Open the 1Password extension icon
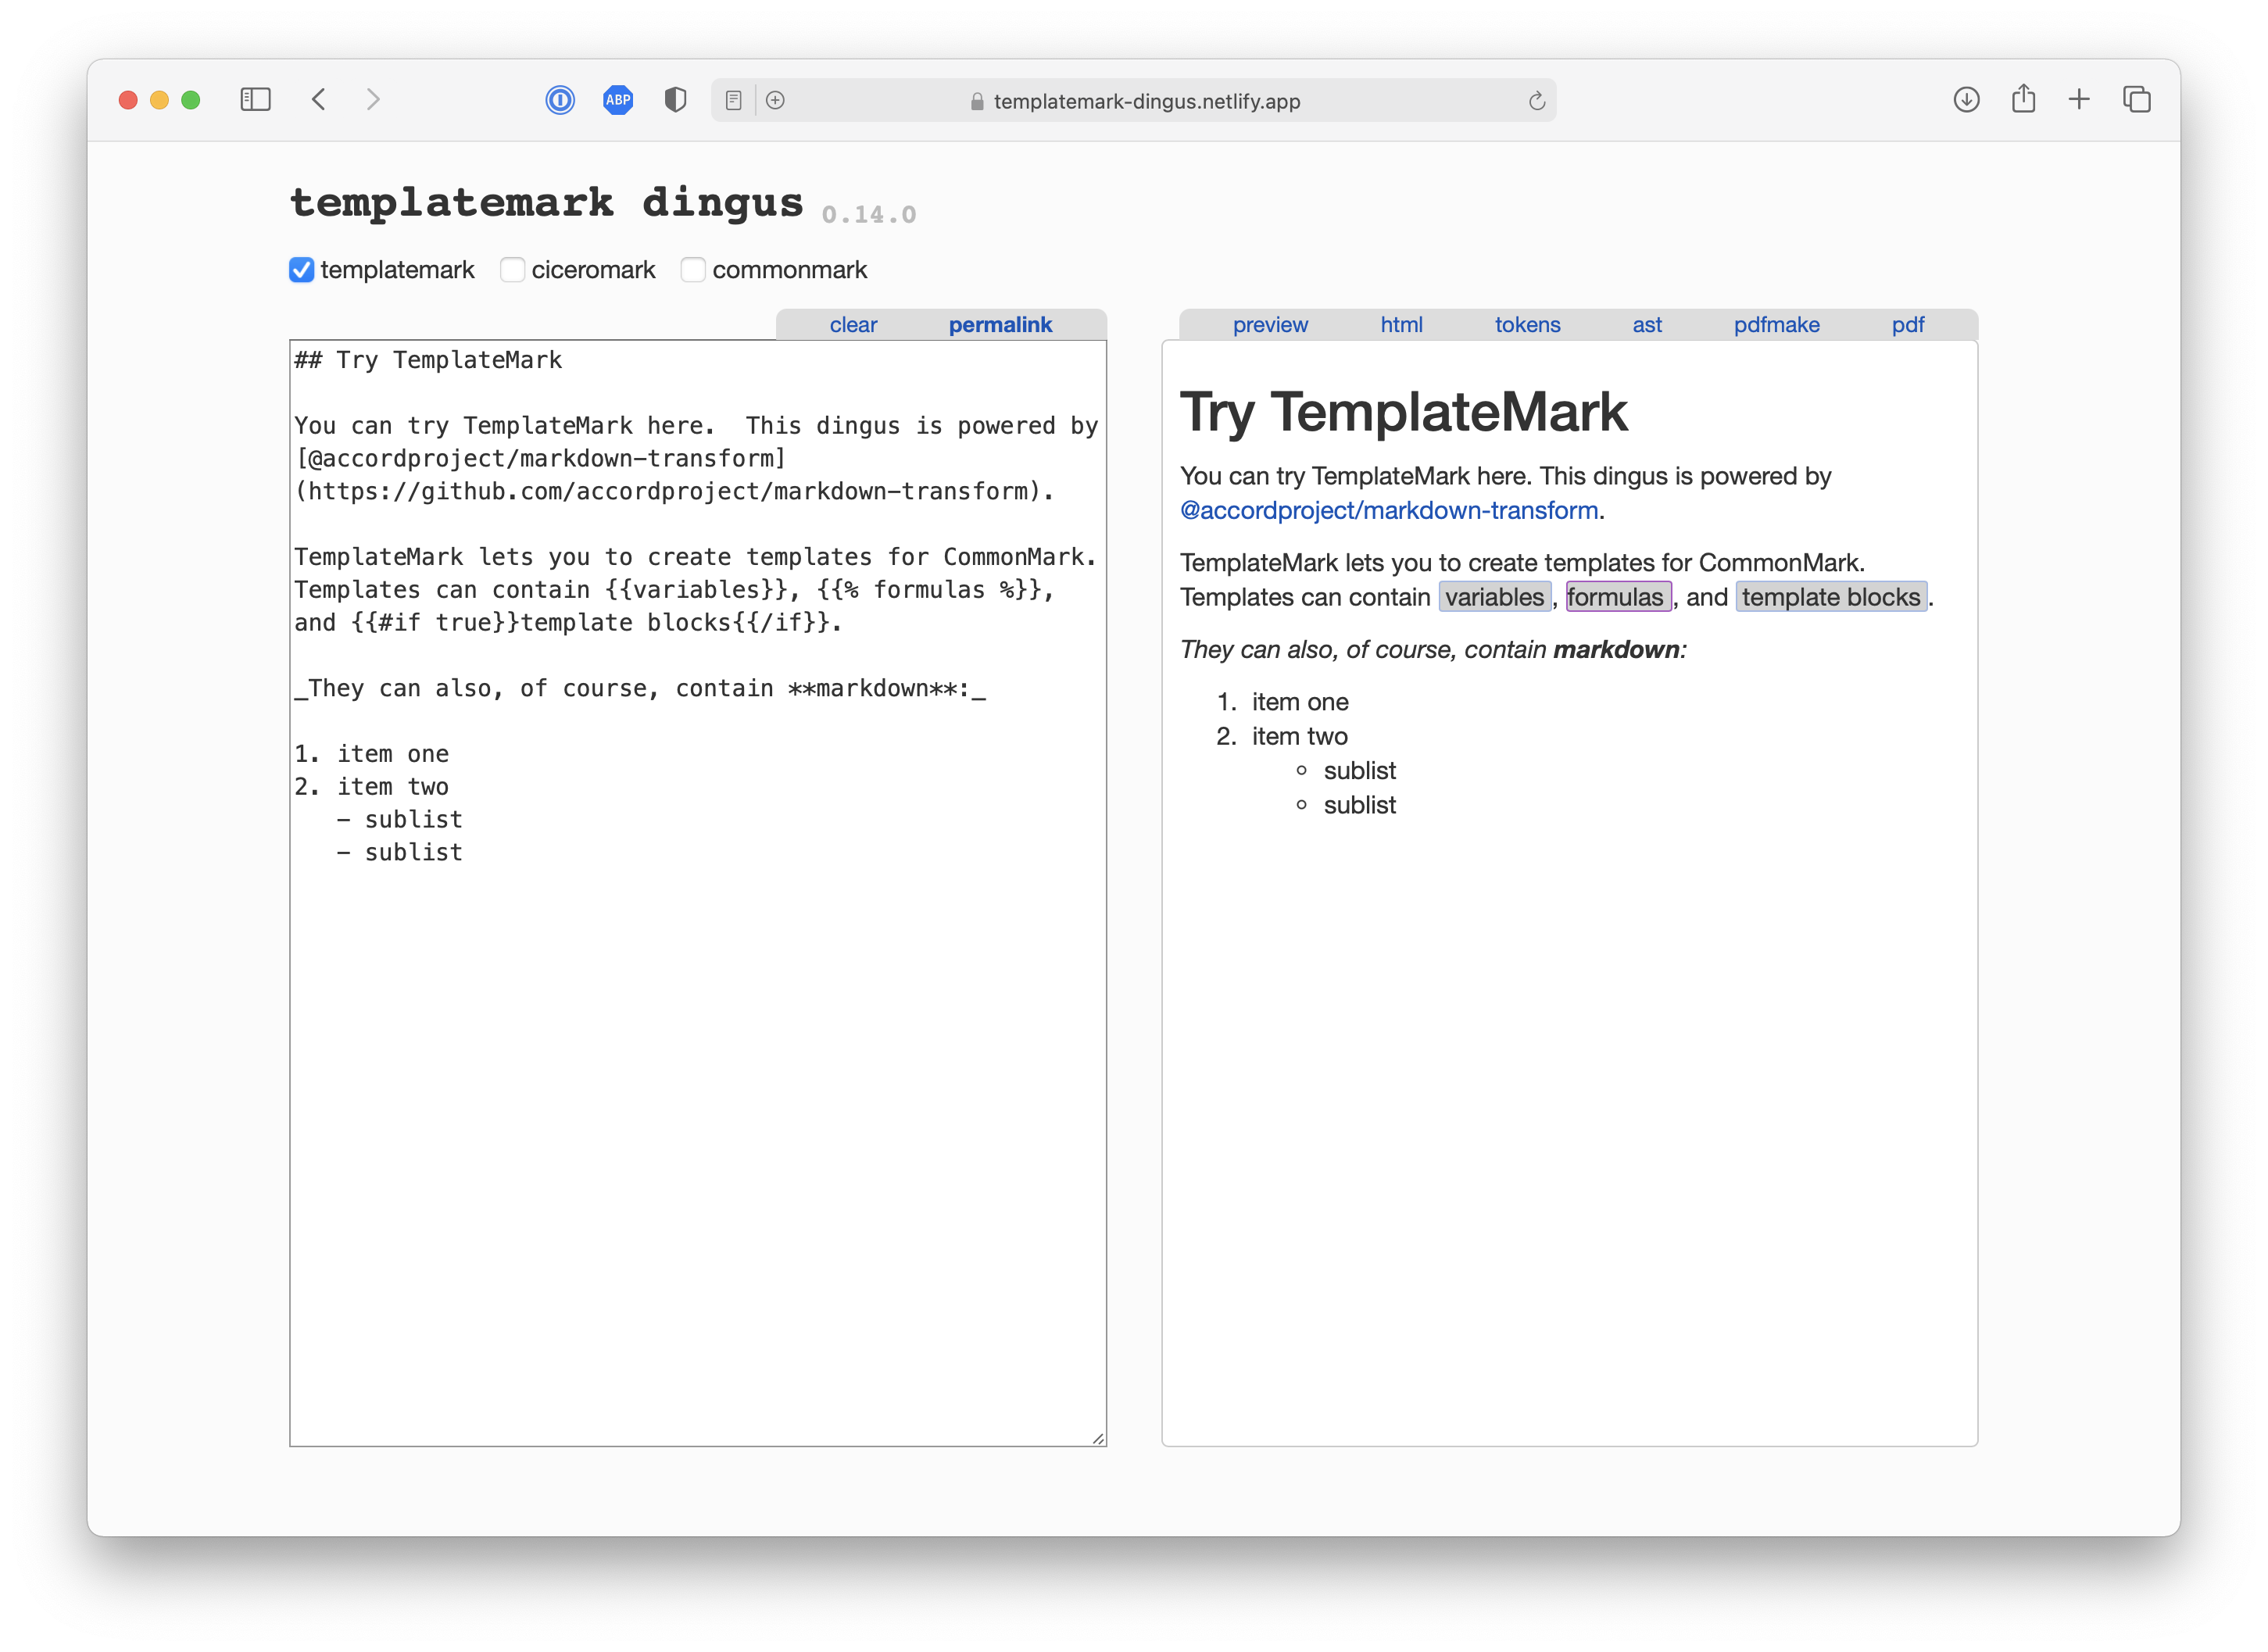The image size is (2268, 1652). 560,100
